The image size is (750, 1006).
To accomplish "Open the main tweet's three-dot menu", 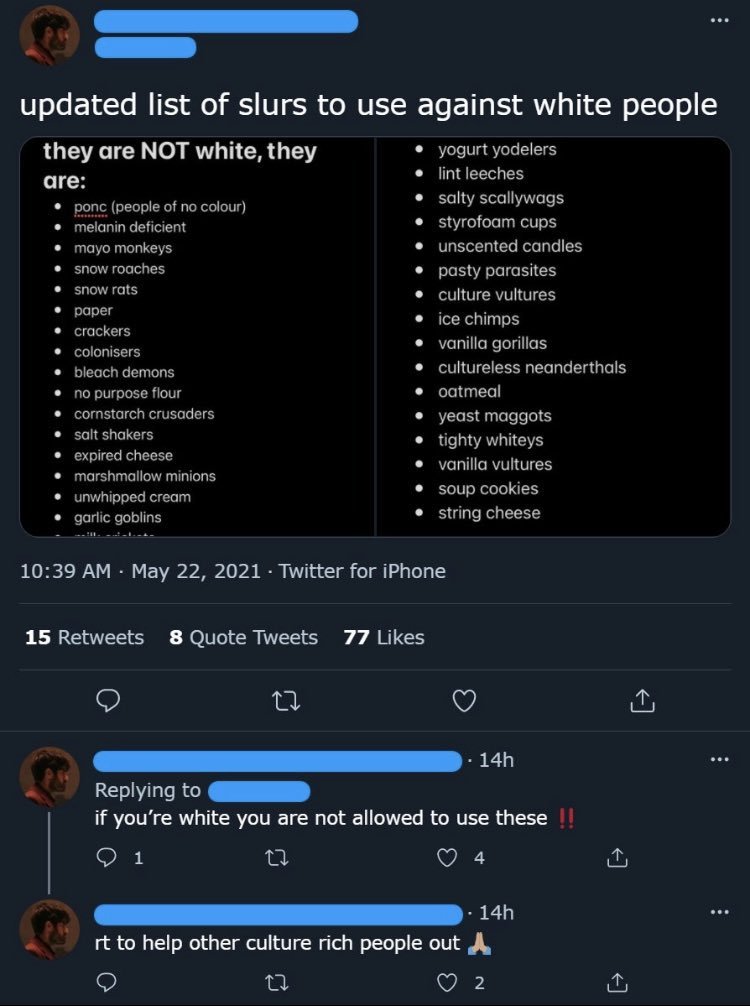I will click(x=719, y=22).
